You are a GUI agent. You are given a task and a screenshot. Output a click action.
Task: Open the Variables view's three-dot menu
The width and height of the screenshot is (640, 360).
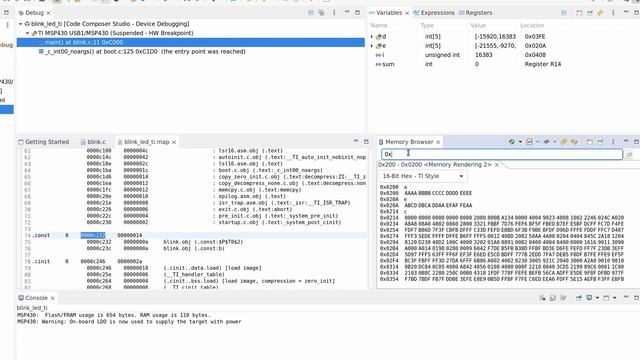(613, 13)
